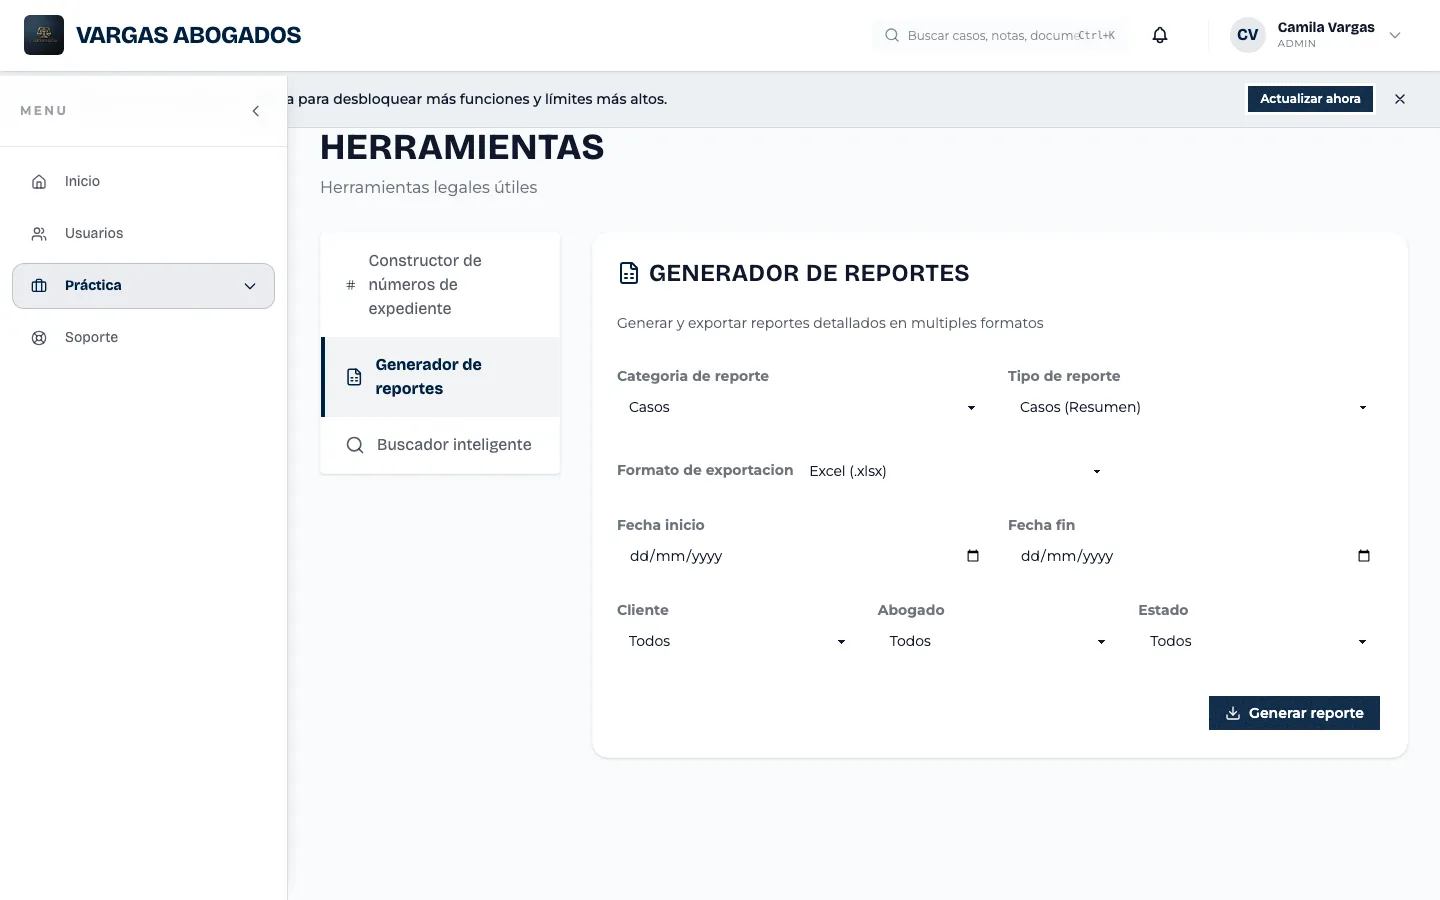Click the VARGAS ABOGADOS brand name
Screen dimensions: 1440x900
188,35
